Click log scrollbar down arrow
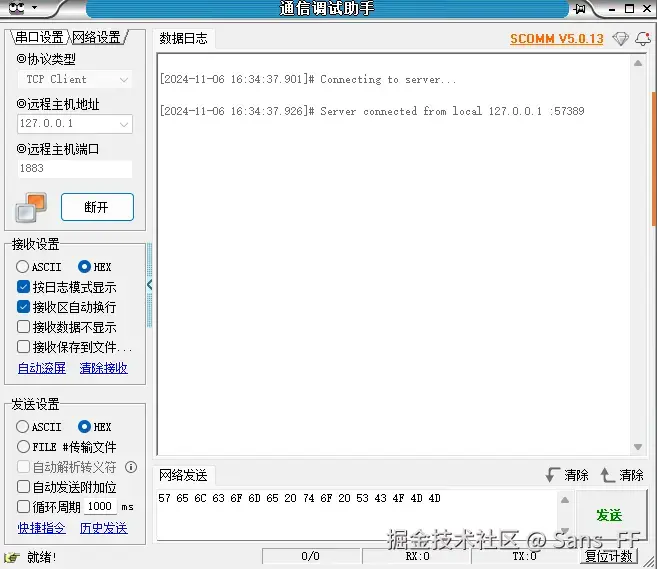Screen dimensions: 657x569 tap(638, 447)
